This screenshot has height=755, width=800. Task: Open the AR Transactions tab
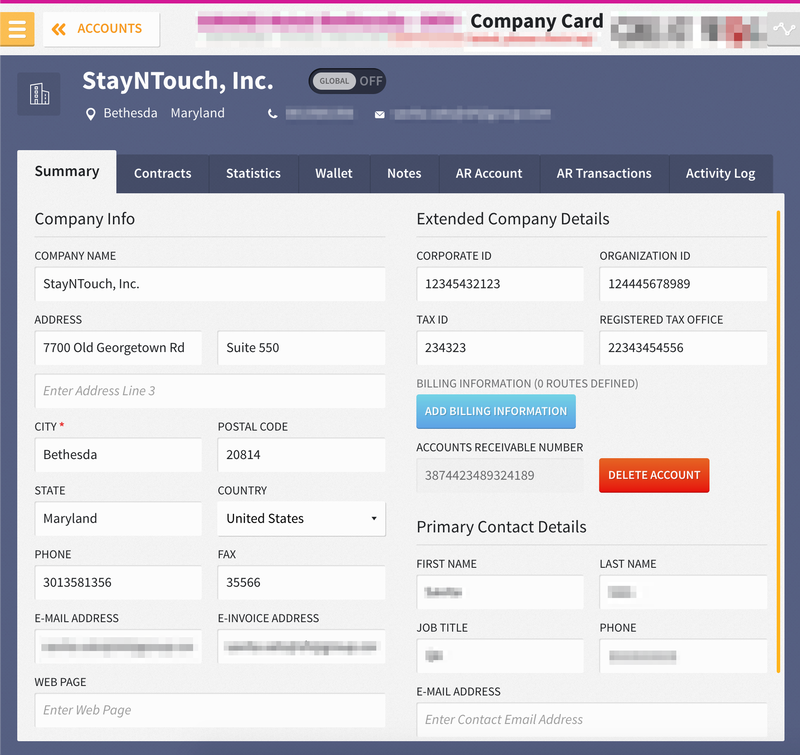(x=605, y=174)
